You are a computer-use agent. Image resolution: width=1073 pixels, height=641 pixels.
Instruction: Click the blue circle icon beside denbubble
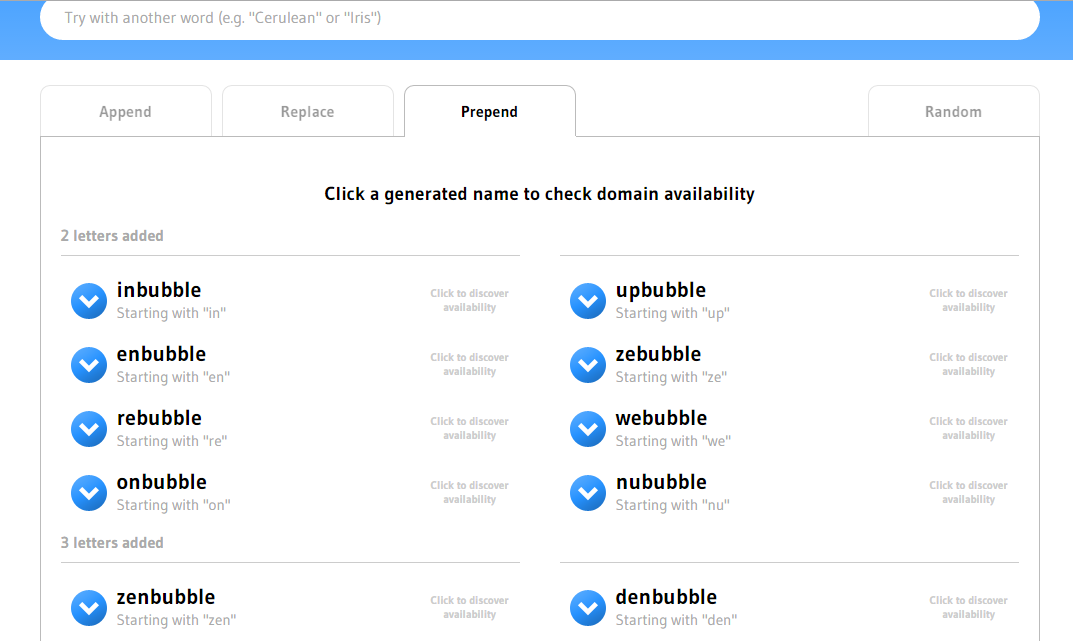click(588, 607)
